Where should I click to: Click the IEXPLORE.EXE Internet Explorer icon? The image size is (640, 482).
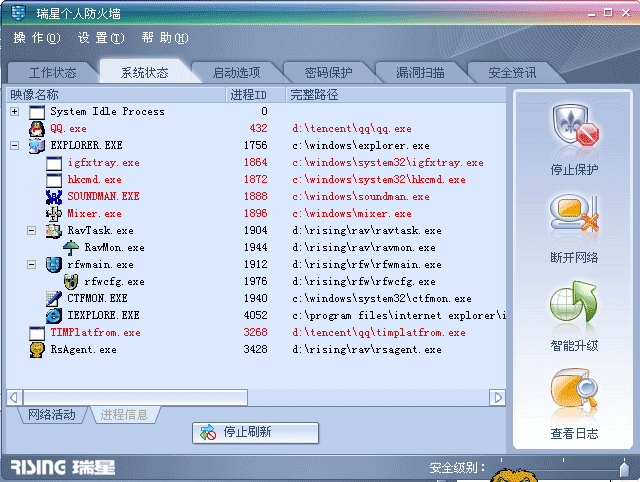tap(54, 315)
